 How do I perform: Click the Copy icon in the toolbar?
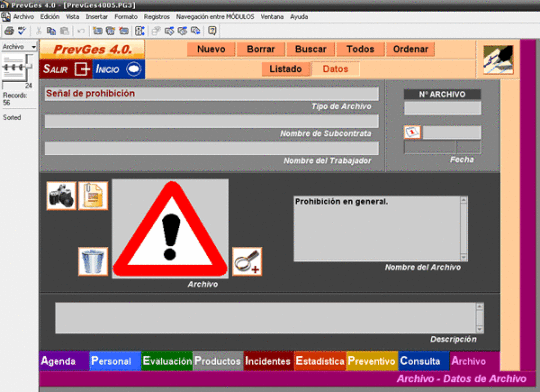click(51, 31)
